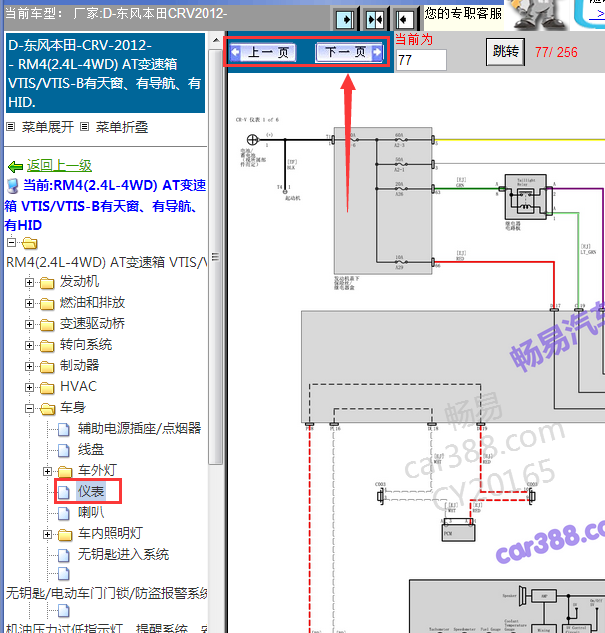Select the 车内照明灯 folder label
The width and height of the screenshot is (605, 633).
point(111,533)
